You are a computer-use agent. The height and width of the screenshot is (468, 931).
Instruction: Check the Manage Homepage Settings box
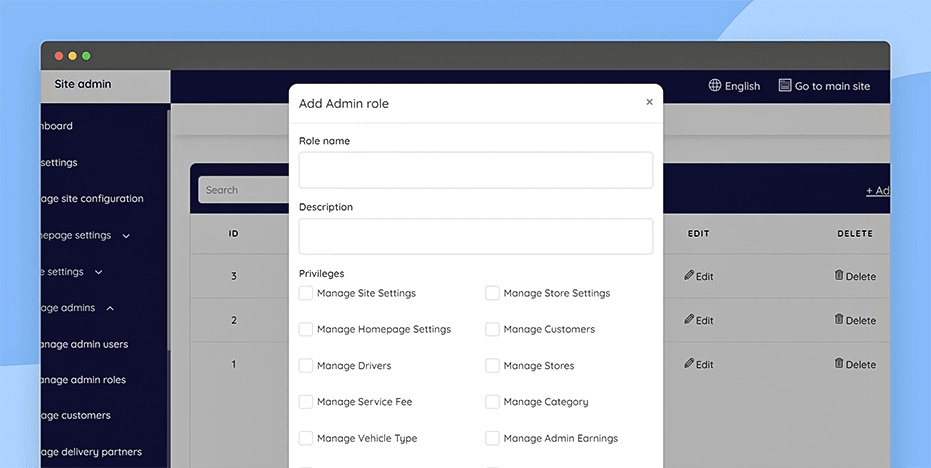tap(306, 329)
